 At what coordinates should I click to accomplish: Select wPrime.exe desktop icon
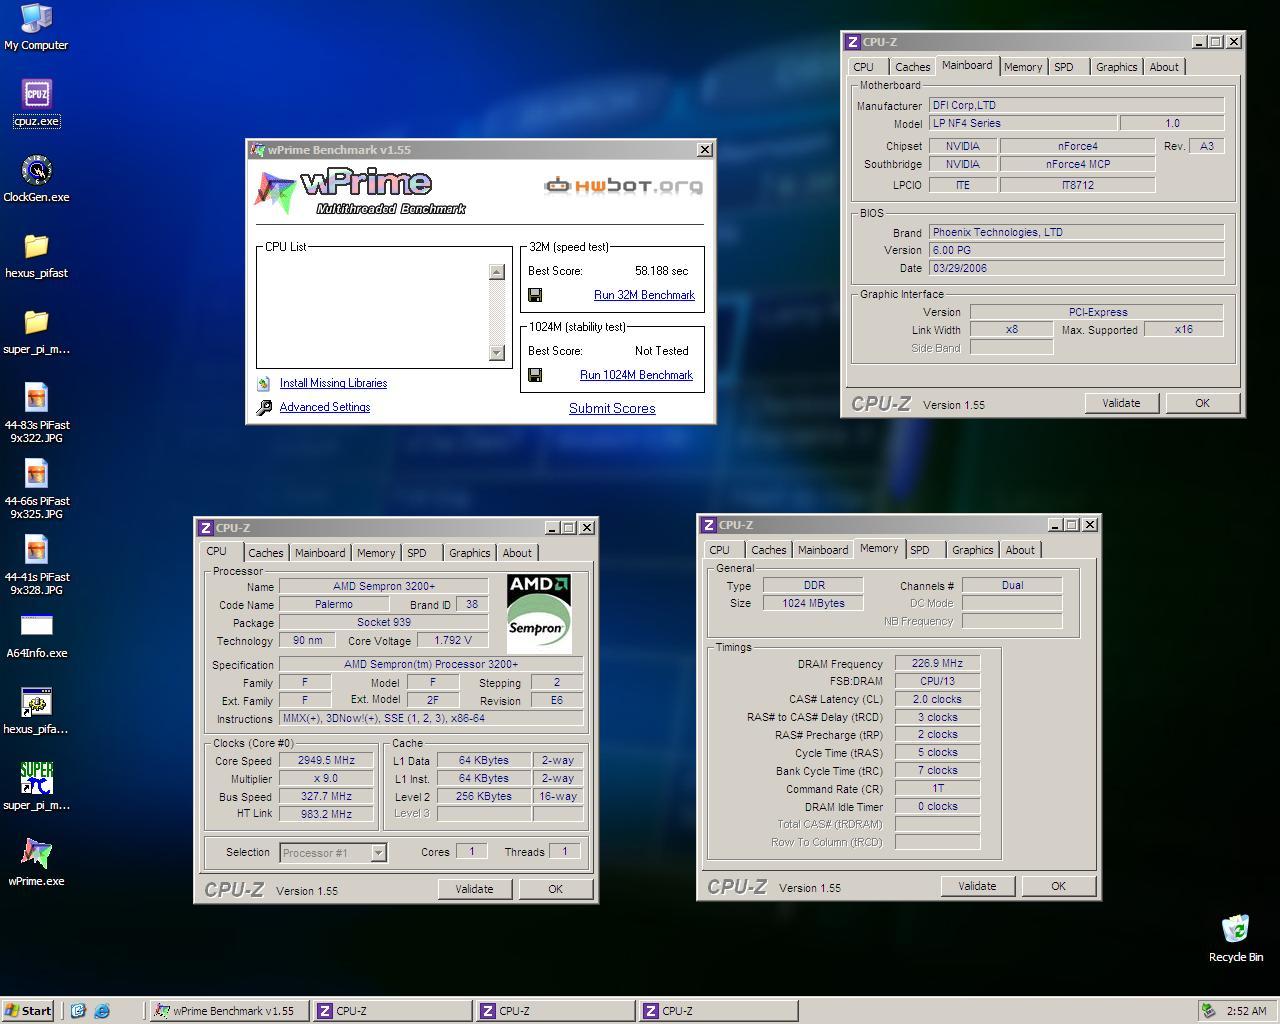tap(36, 863)
